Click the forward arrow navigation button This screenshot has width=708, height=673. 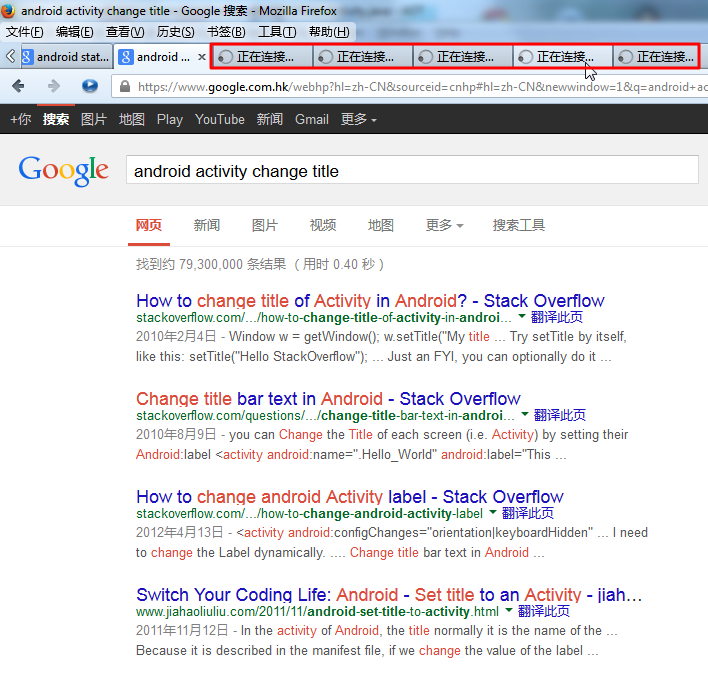[x=54, y=86]
